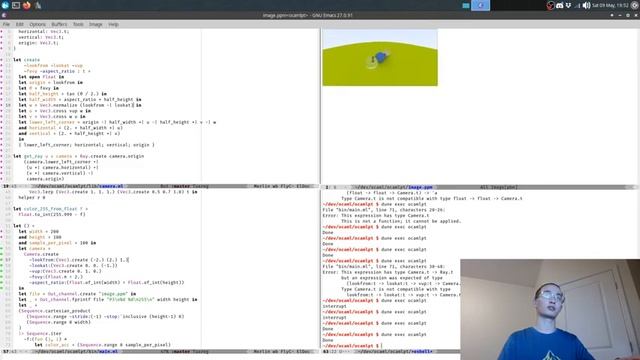Image resolution: width=640 pixels, height=360 pixels.
Task: Open the applications menu in the top panel
Action: 5,5
